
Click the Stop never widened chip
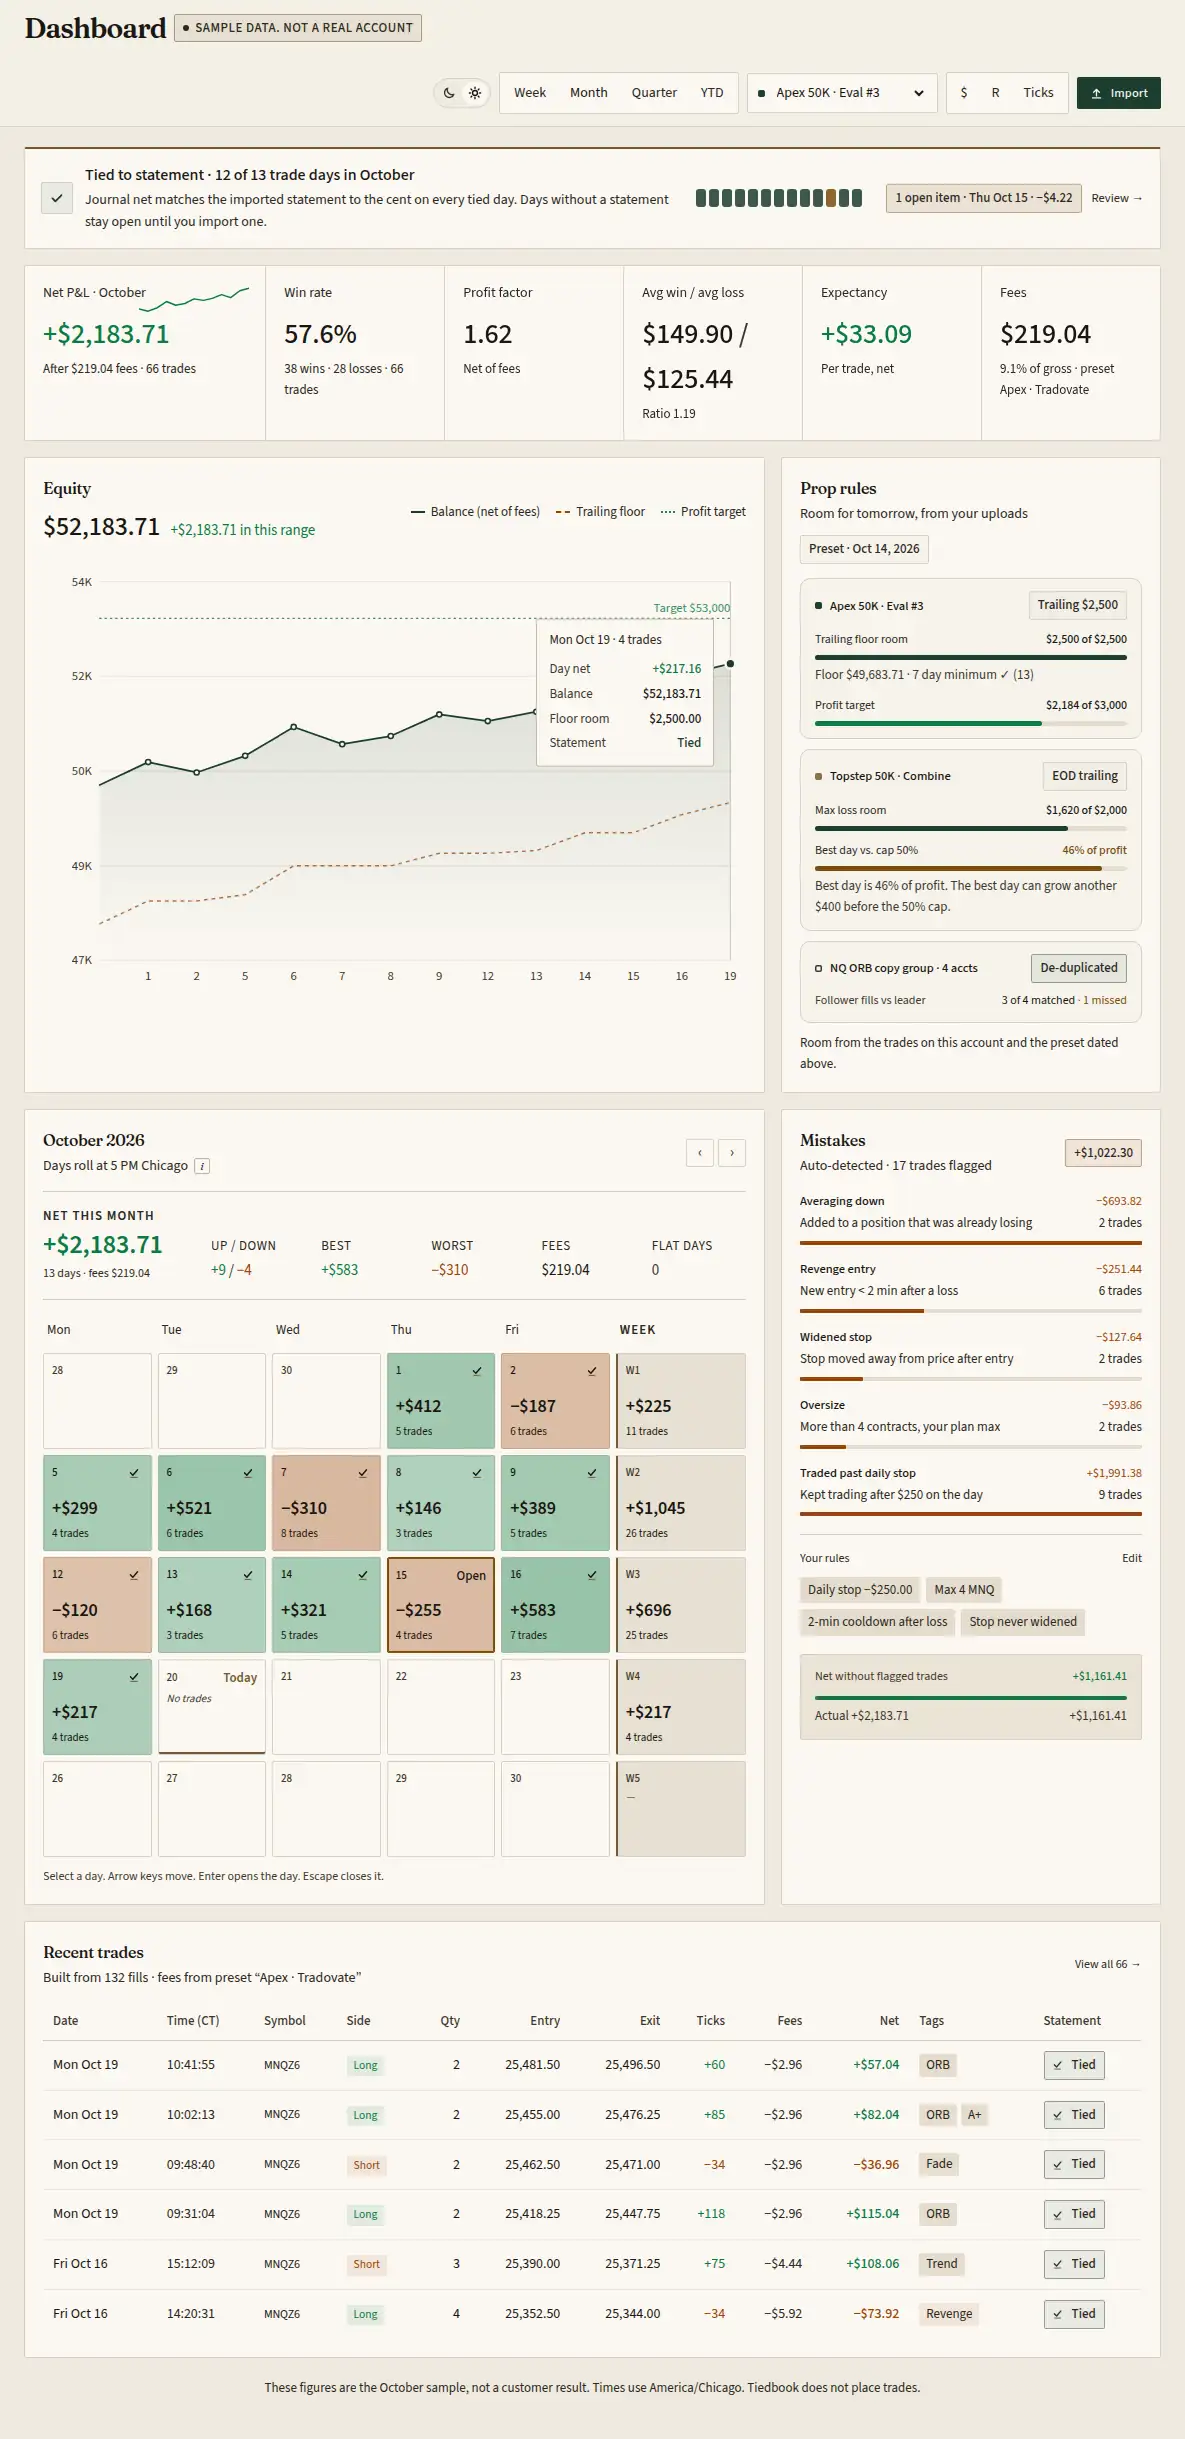click(x=1023, y=1622)
